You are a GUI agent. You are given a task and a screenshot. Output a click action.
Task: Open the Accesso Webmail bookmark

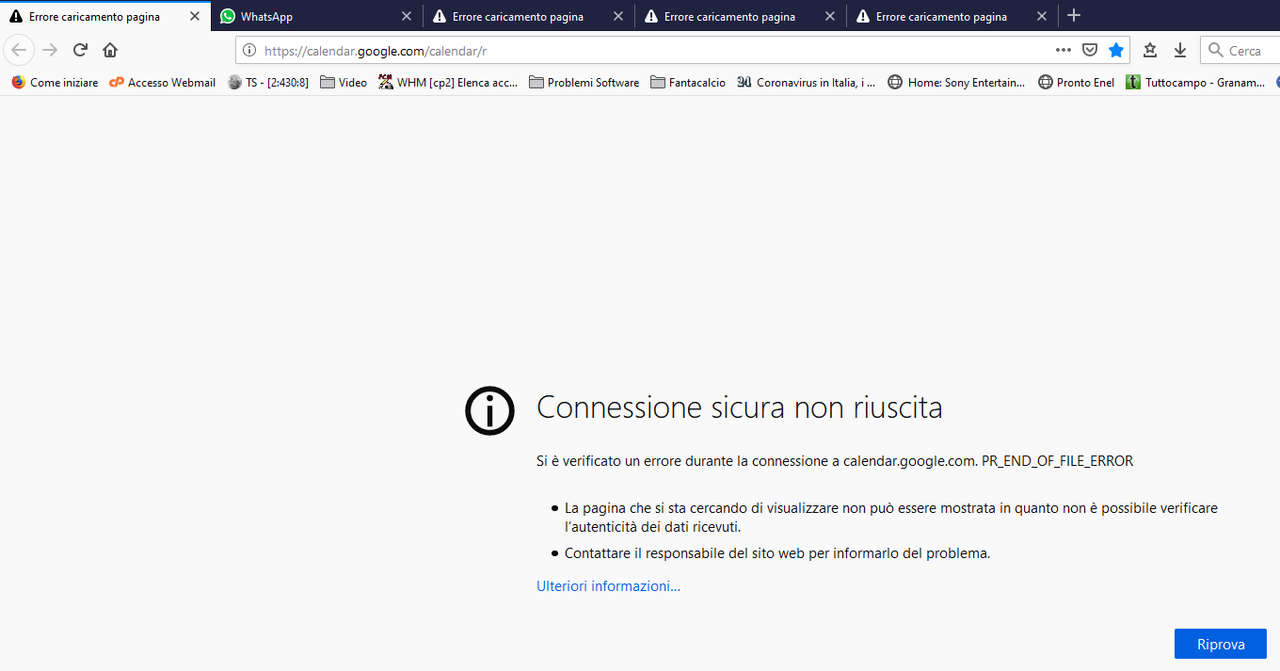click(x=162, y=82)
